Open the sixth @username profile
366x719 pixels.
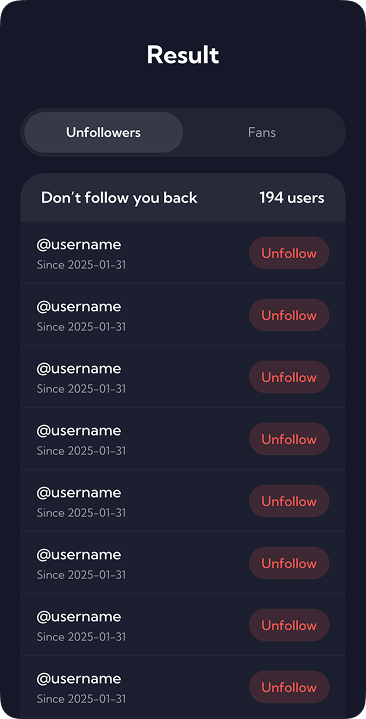click(79, 555)
